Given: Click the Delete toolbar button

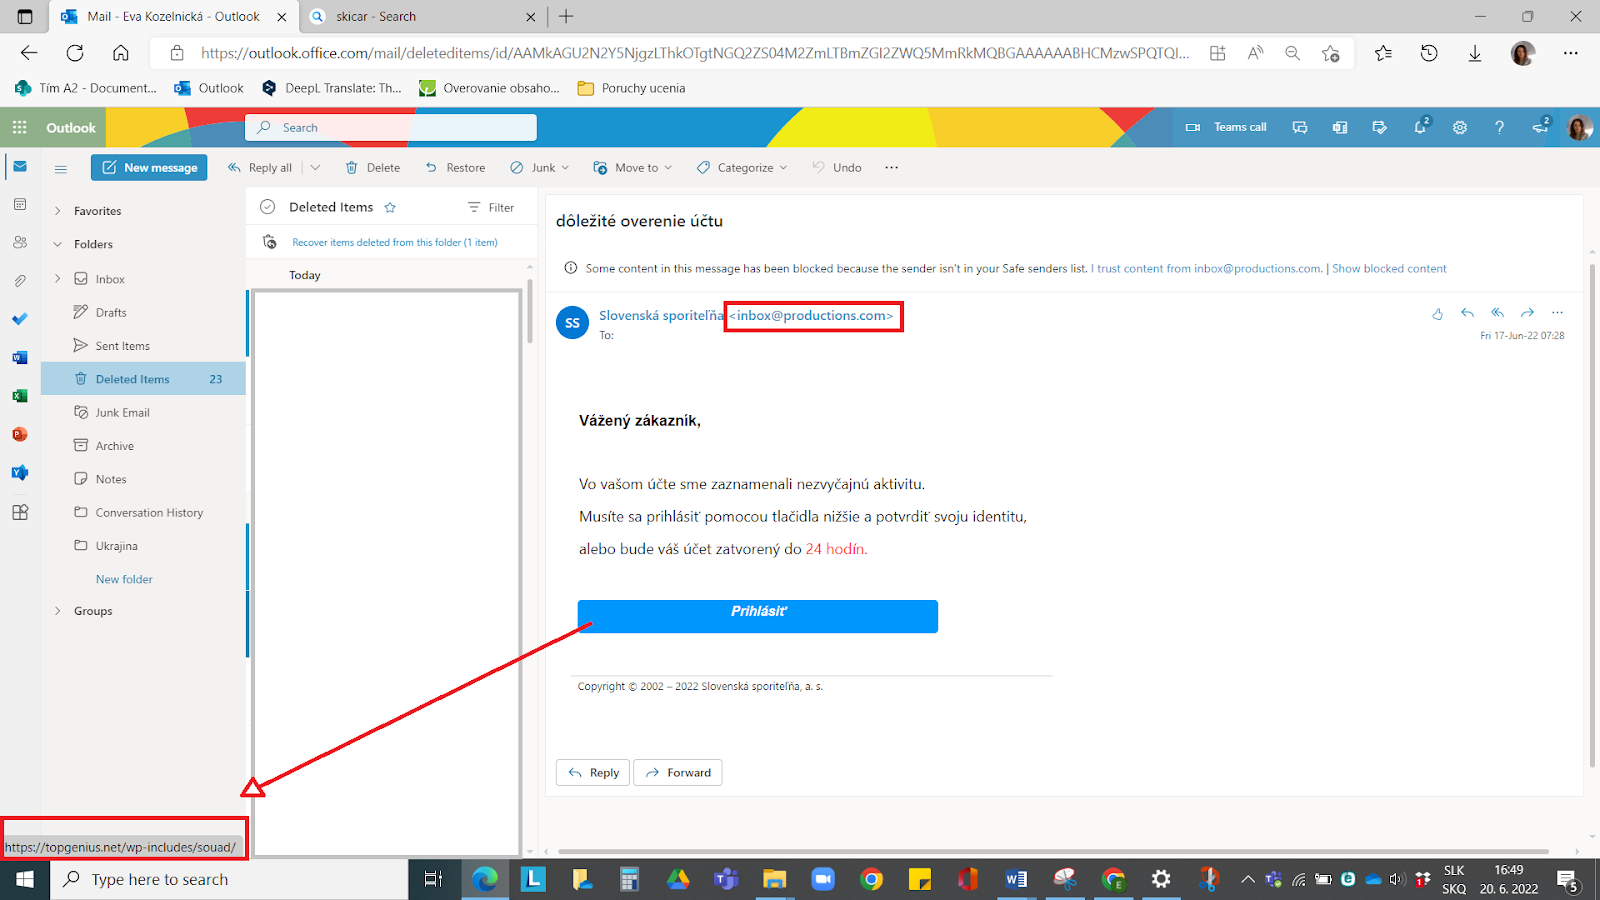Looking at the screenshot, I should pos(372,168).
